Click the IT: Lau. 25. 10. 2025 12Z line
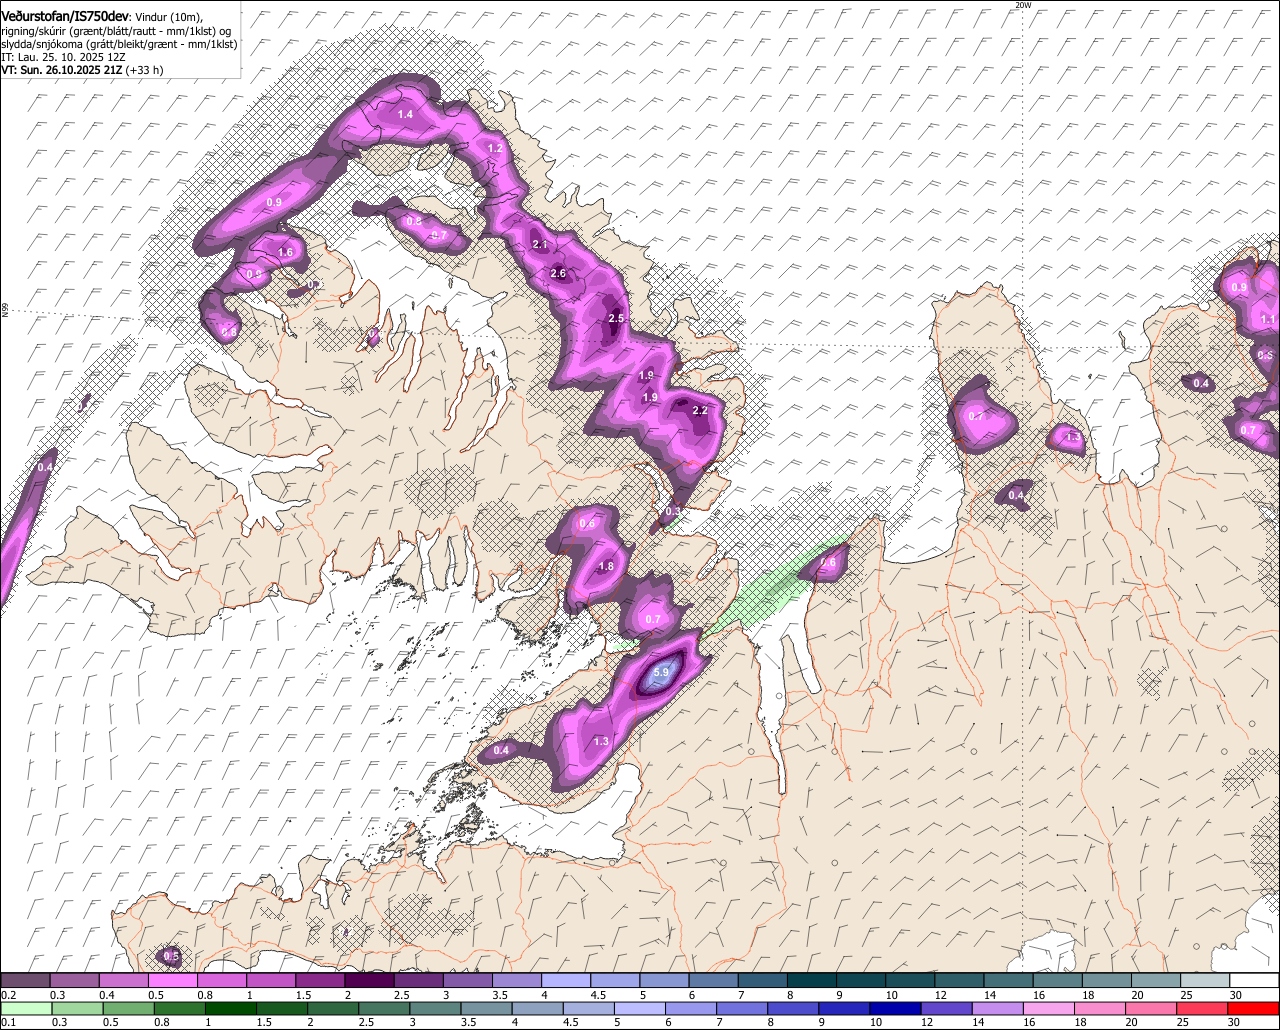Image resolution: width=1280 pixels, height=1030 pixels. tap(63, 58)
